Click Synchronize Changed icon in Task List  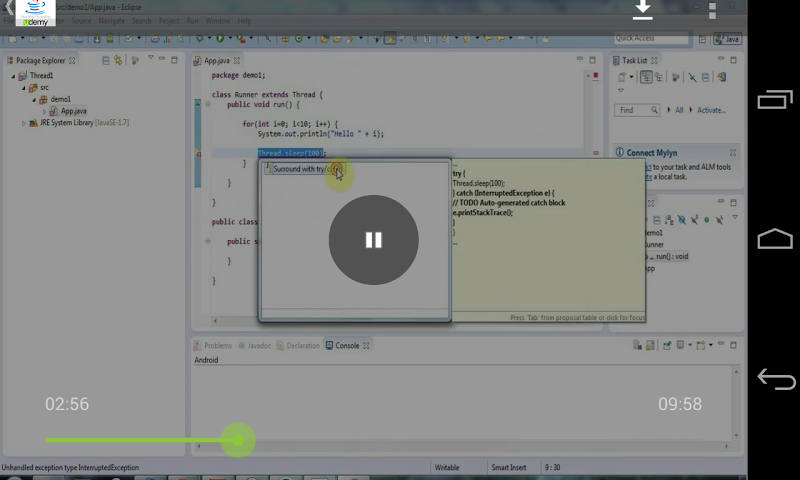[721, 77]
